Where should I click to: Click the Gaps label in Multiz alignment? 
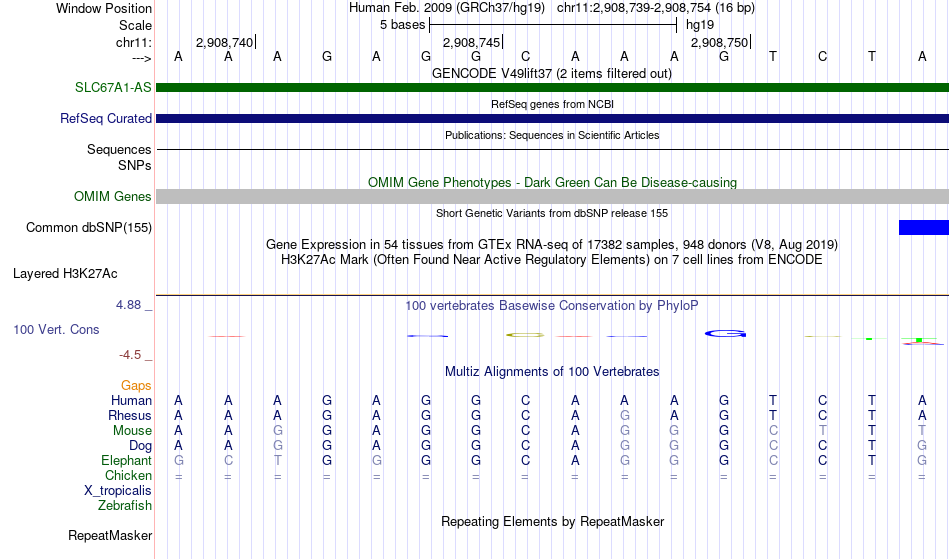136,385
